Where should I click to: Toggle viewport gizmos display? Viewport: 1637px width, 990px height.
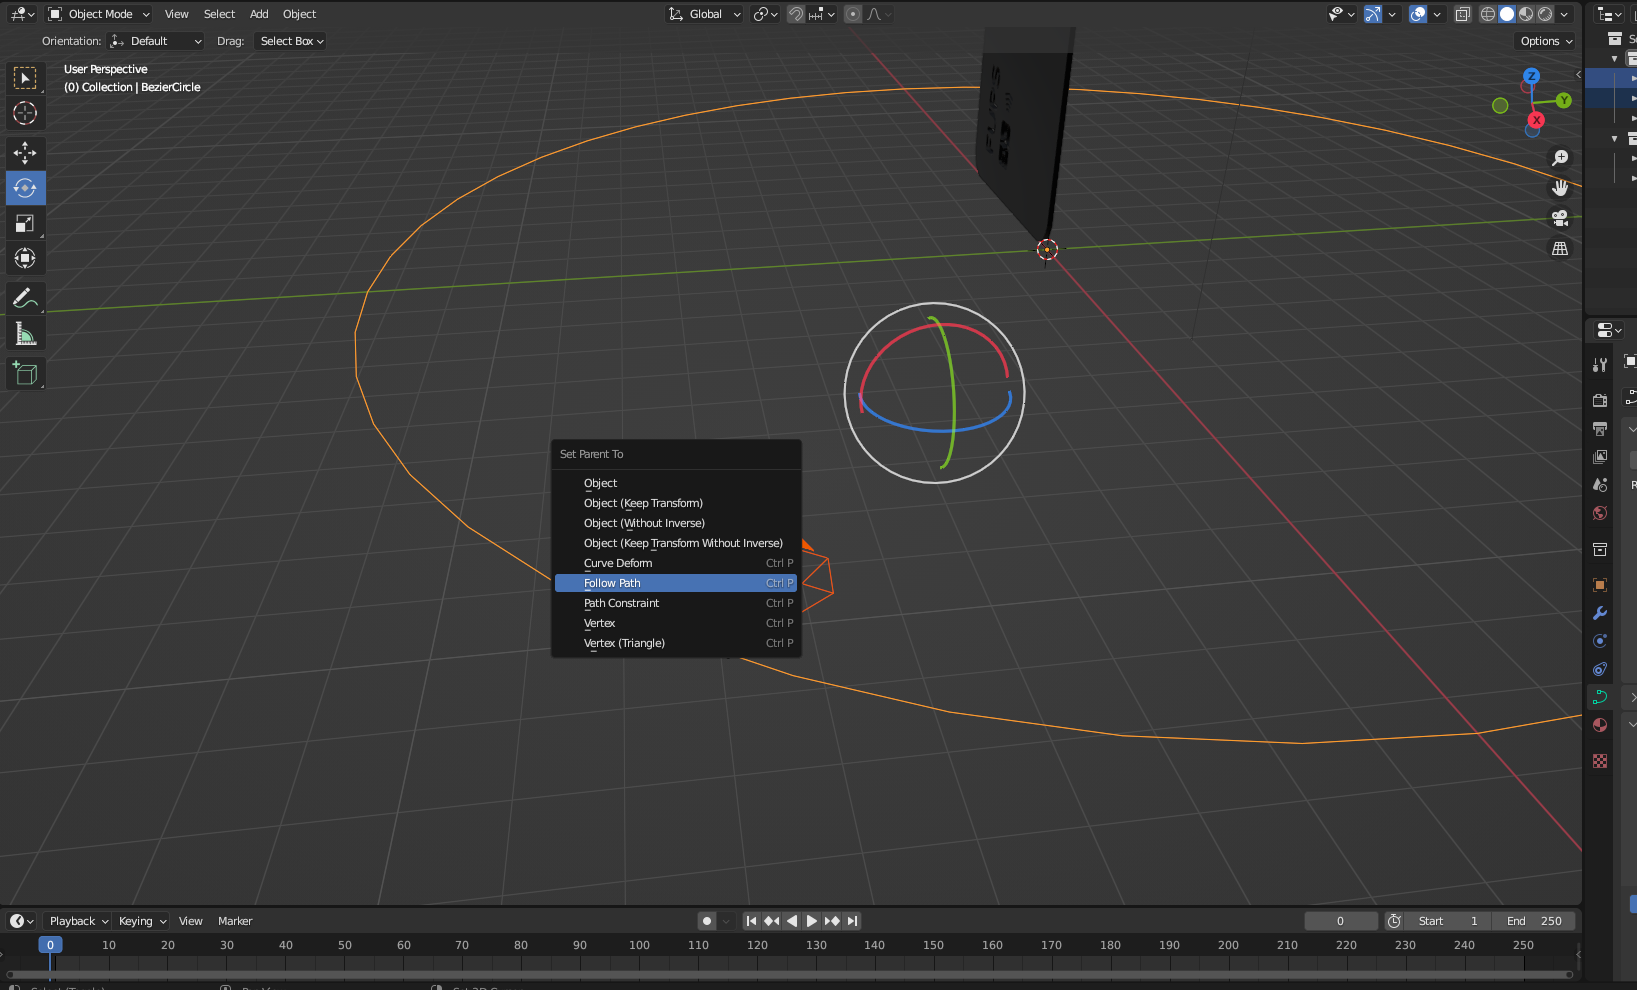click(x=1373, y=14)
